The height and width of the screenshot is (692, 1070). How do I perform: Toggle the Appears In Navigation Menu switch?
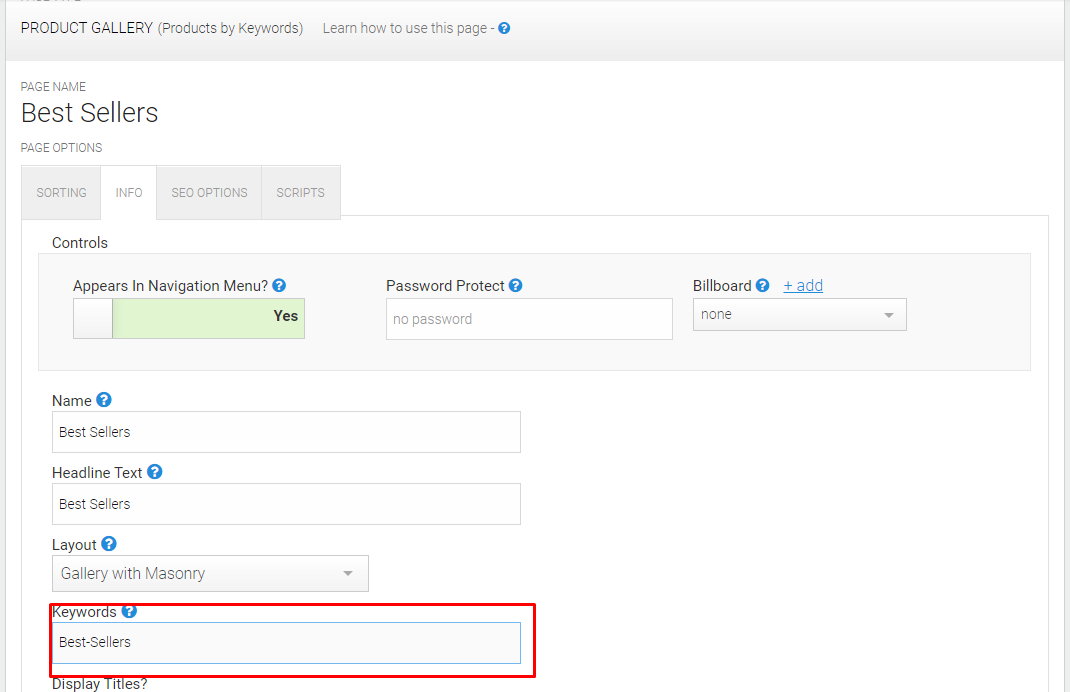tap(189, 318)
